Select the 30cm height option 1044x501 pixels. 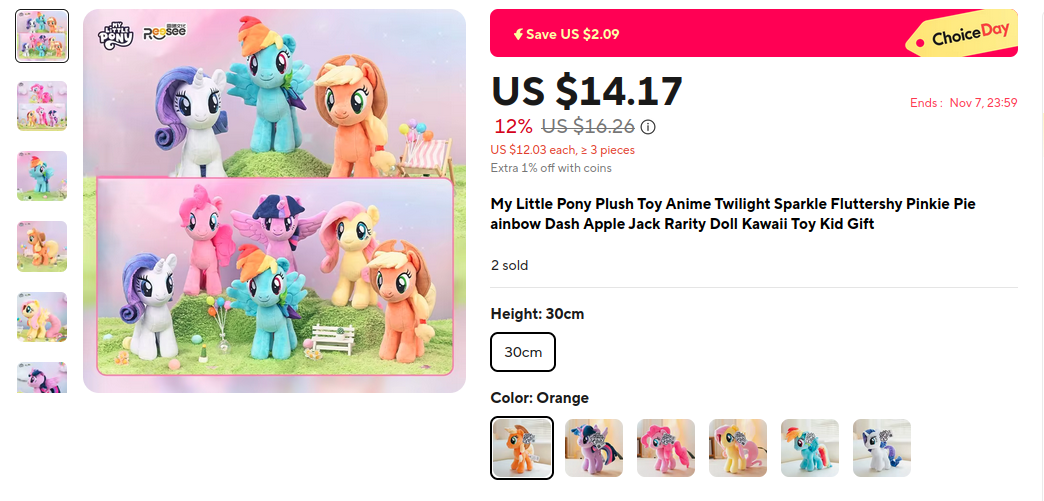coord(522,352)
